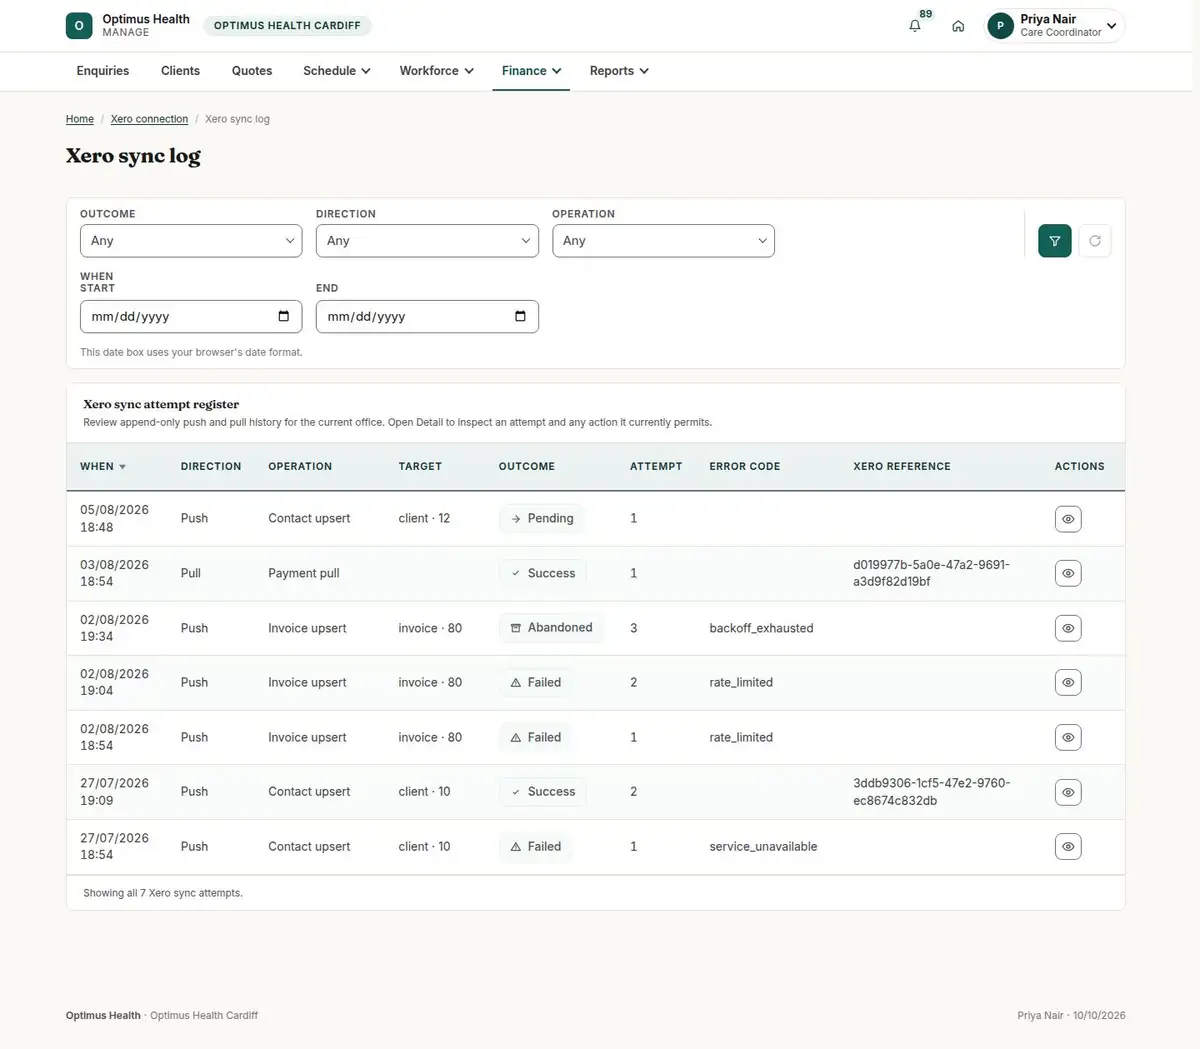The height and width of the screenshot is (1049, 1200).
Task: Click Xero reference 3ddb9306-1cf5-47e2-9760-ec8674c832db
Action: [931, 792]
